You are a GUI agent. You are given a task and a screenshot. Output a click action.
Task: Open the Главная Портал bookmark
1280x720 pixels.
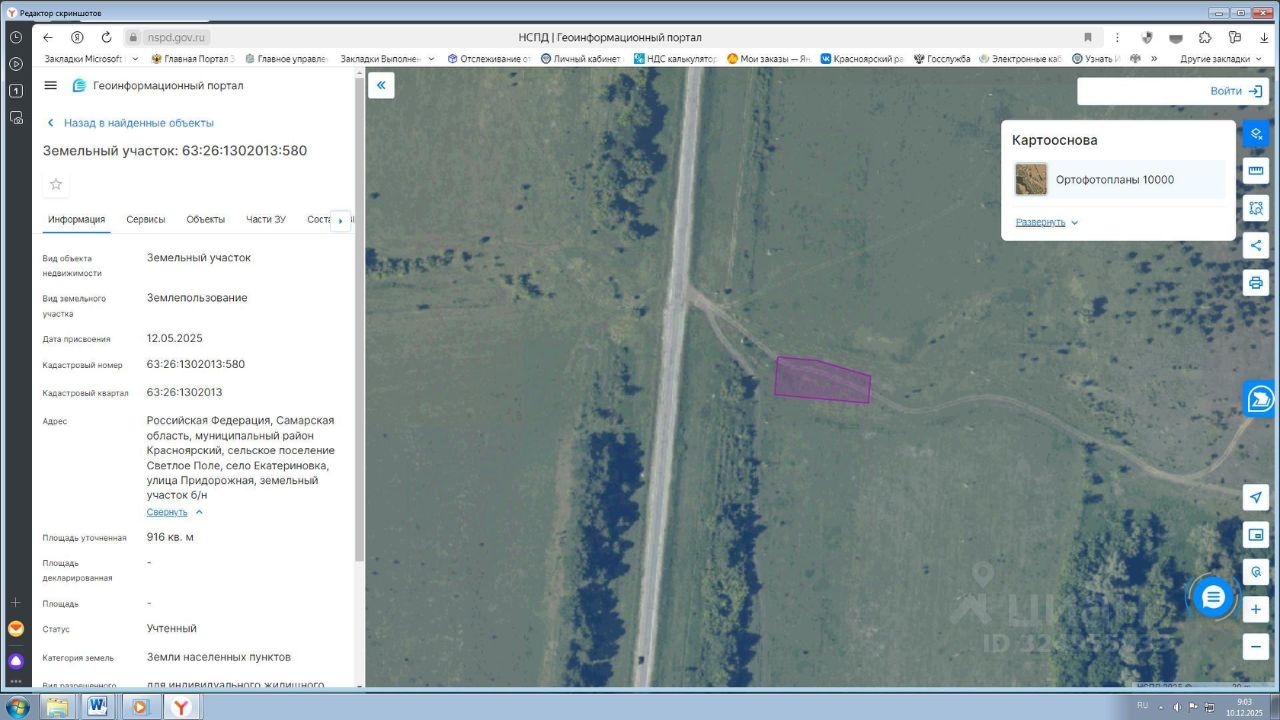coord(194,59)
